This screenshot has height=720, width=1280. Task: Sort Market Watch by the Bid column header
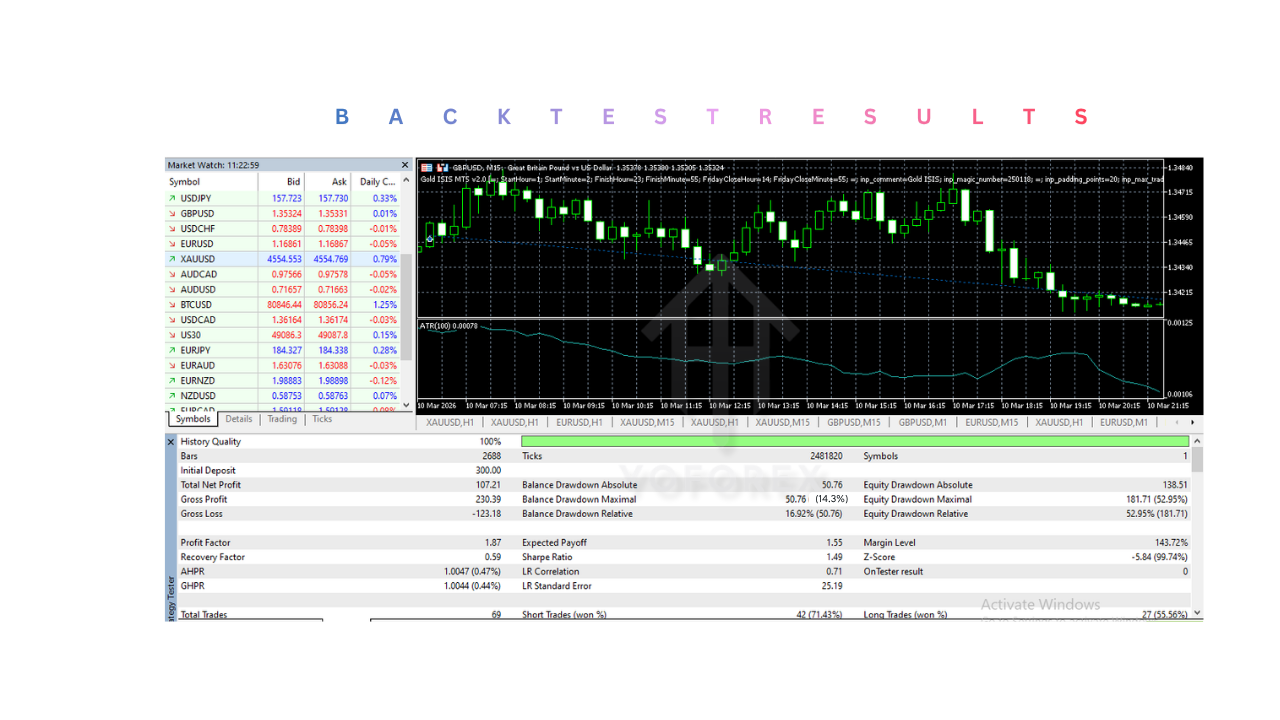click(x=281, y=182)
